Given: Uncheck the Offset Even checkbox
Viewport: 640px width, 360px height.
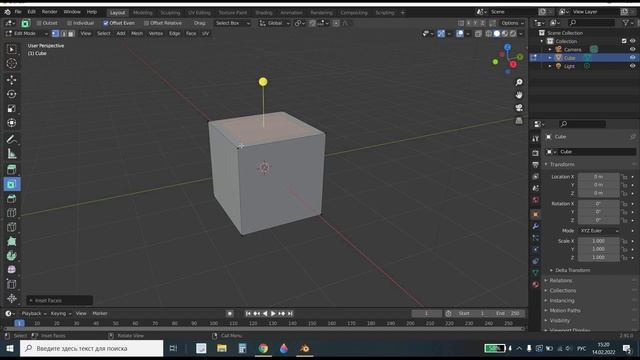Looking at the screenshot, I should click(106, 23).
